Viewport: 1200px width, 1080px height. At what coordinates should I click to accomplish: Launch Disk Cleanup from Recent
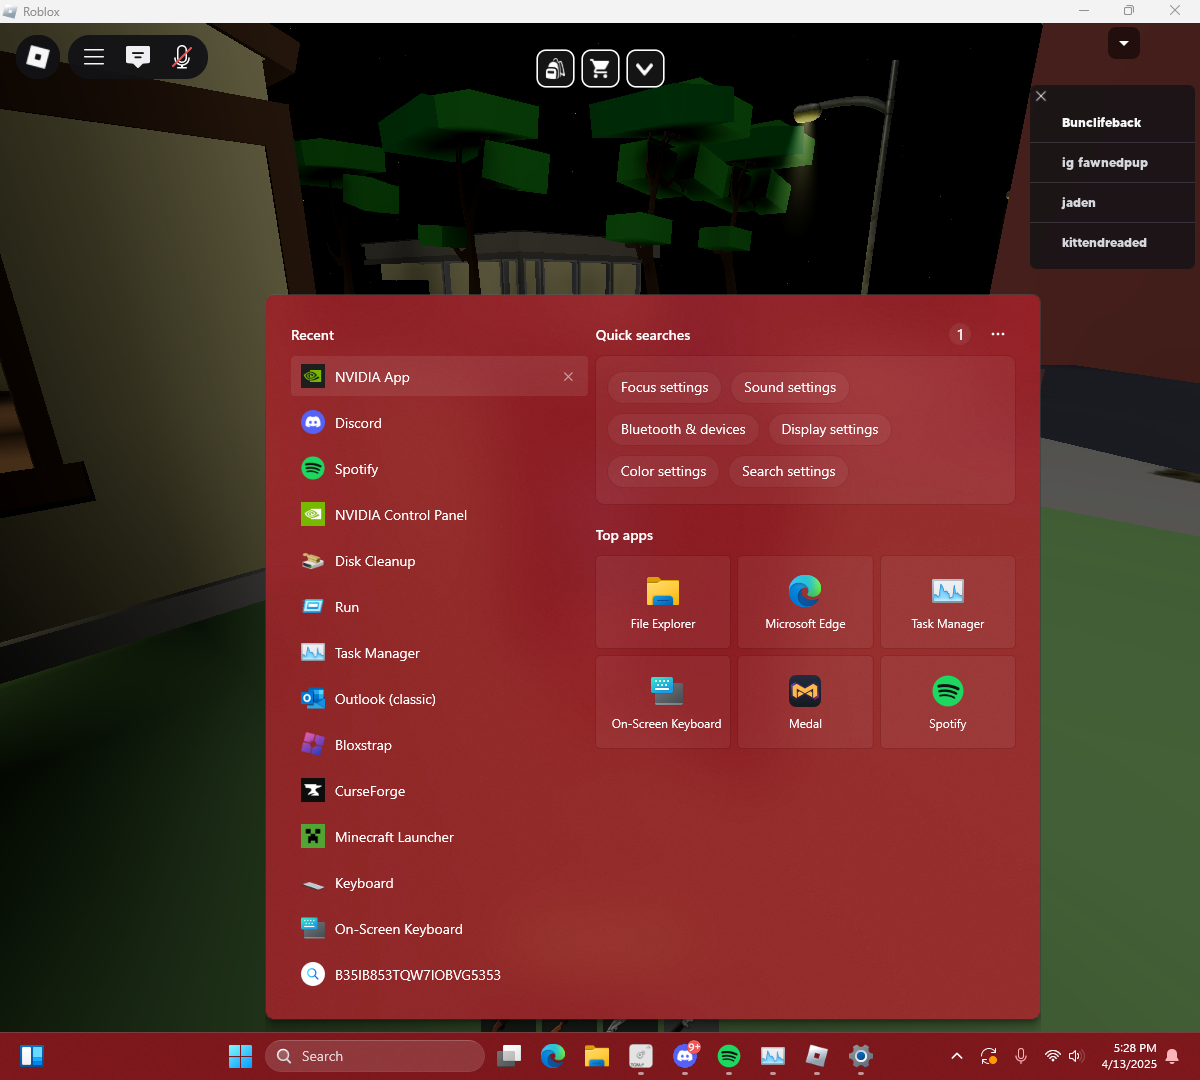(439, 561)
